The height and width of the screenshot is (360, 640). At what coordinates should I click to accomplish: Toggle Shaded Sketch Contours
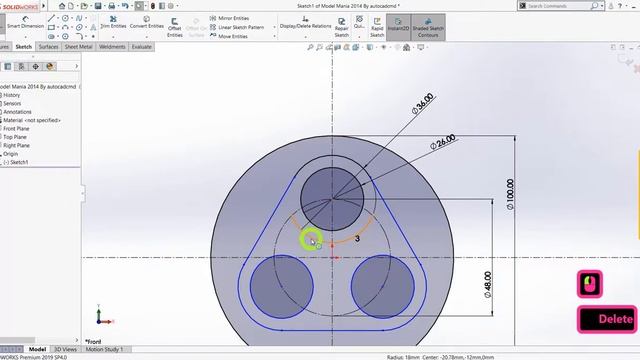428,27
